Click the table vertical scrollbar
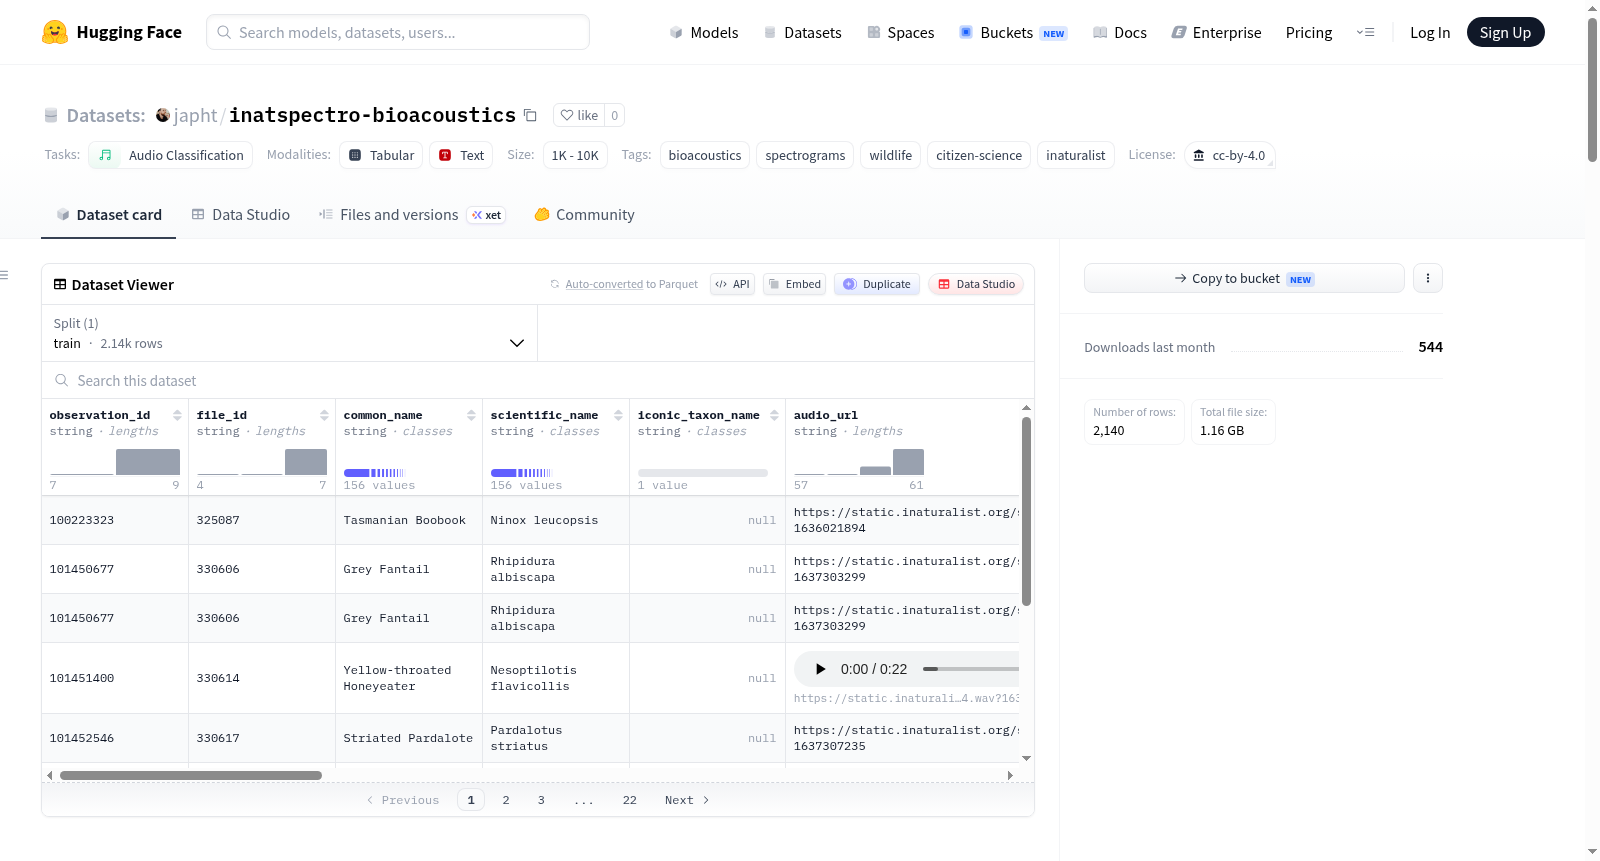 1026,510
